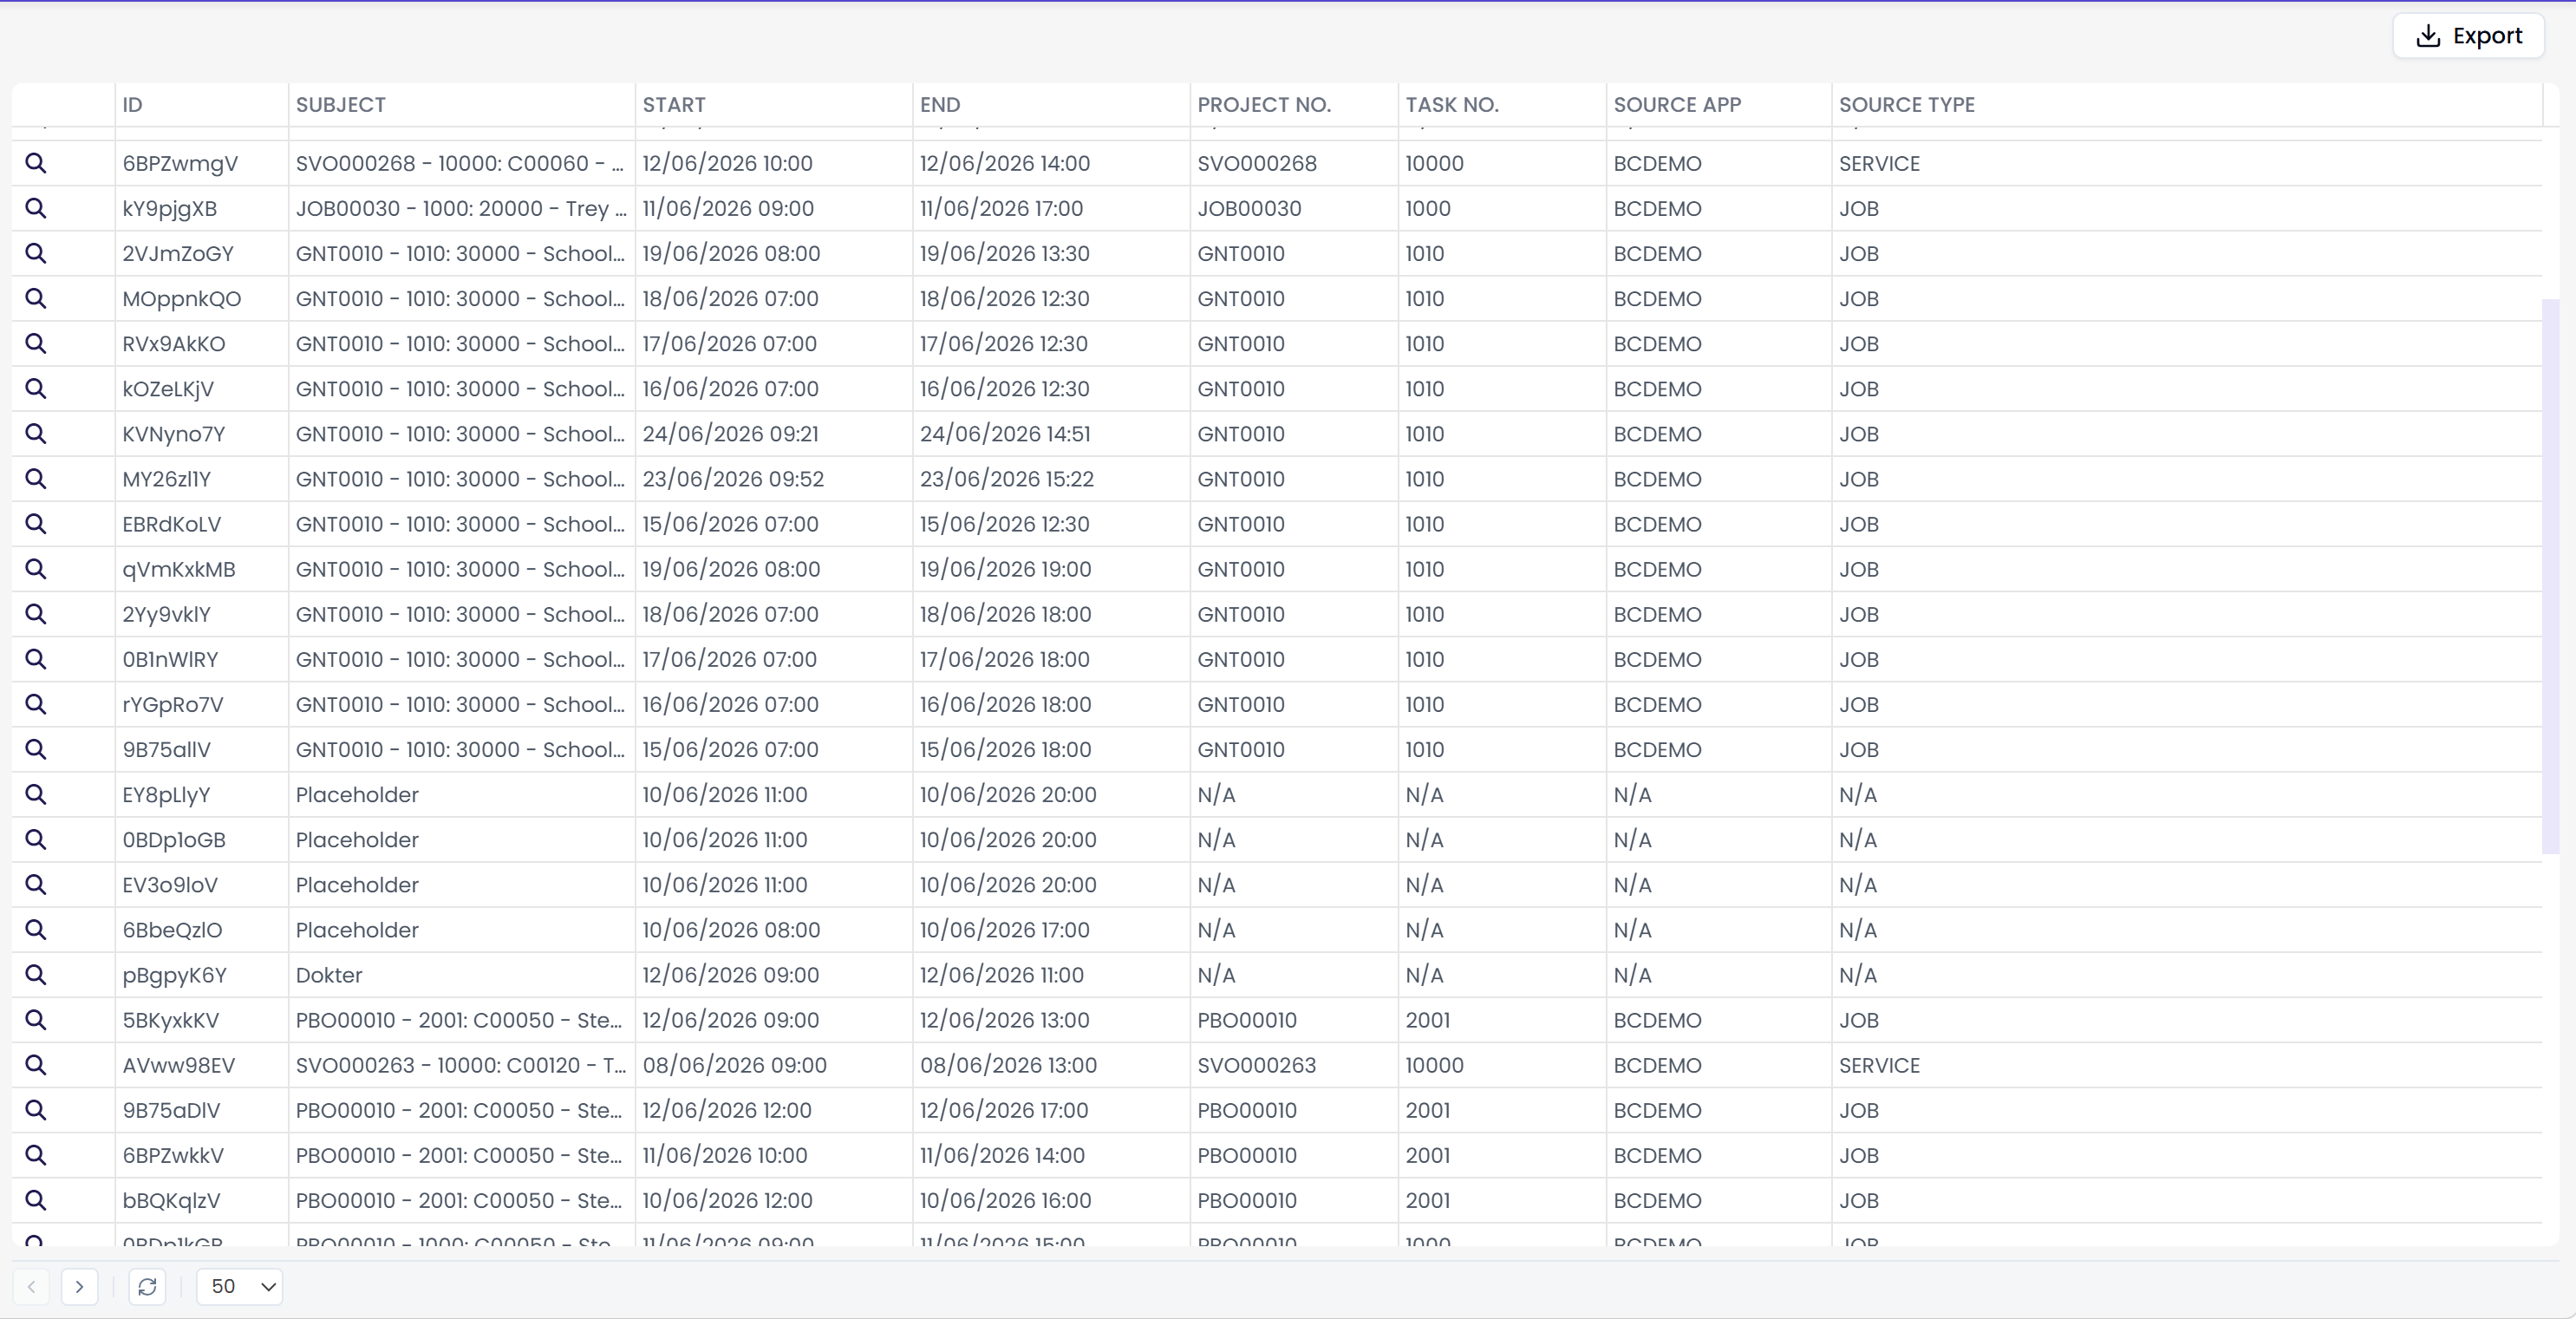This screenshot has width=2576, height=1319.
Task: Open details magnifier for row KVNyno7Y
Action: tap(35, 433)
